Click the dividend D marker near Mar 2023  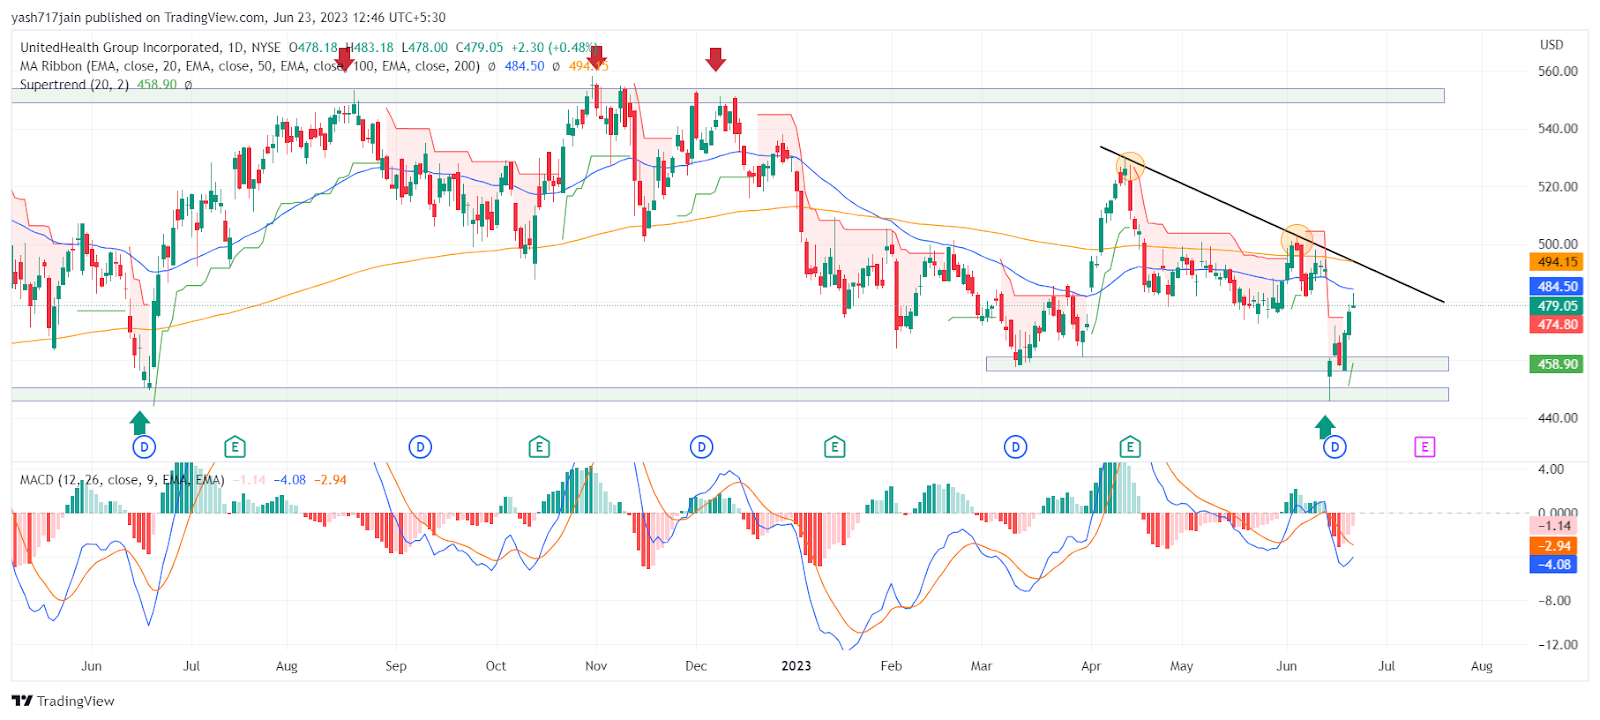coord(1016,447)
